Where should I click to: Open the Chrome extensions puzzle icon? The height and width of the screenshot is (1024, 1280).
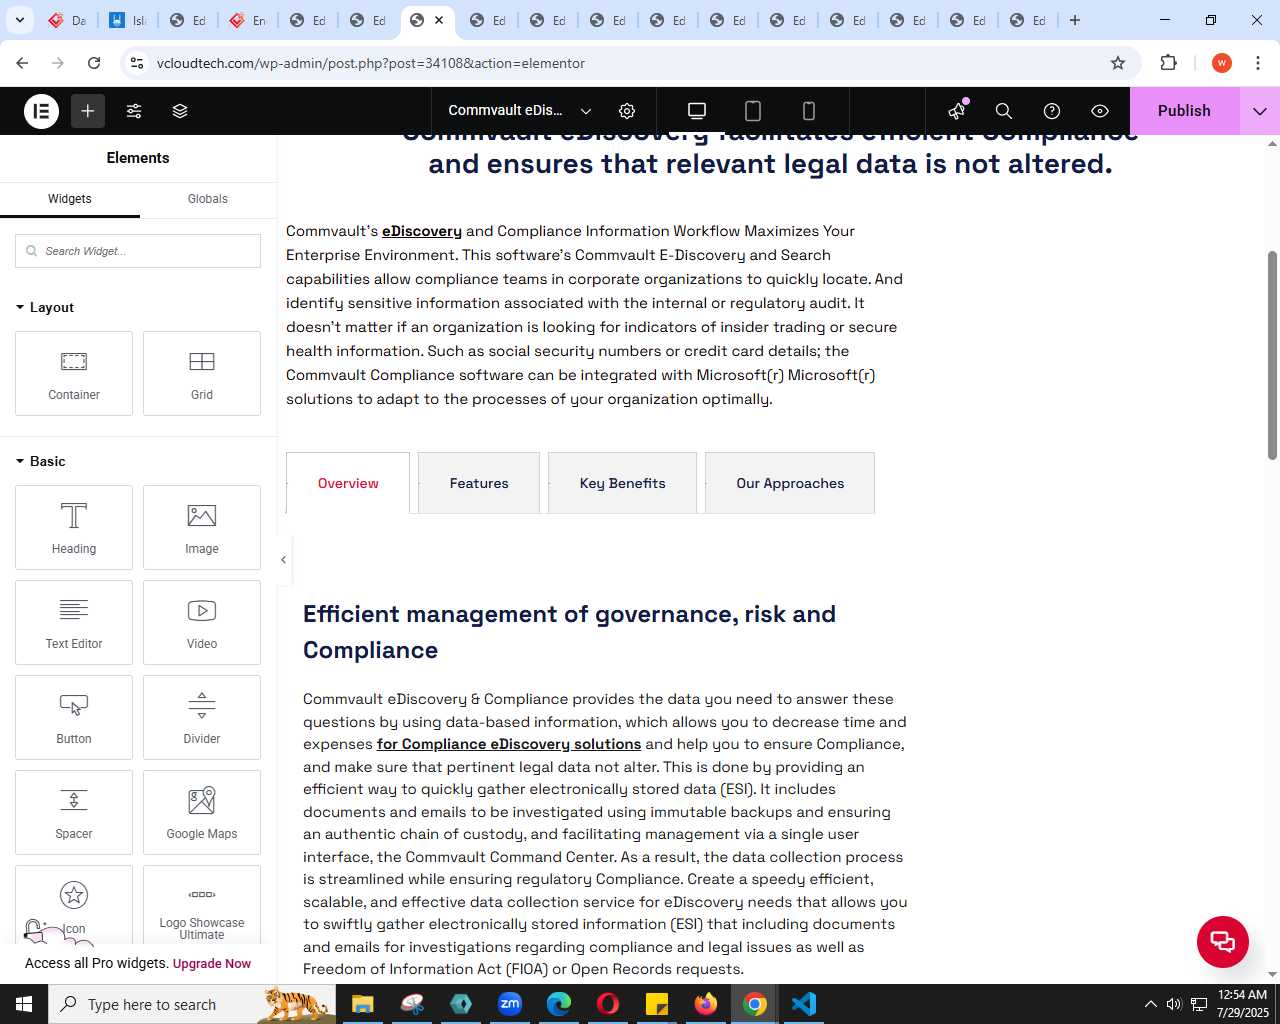(1168, 63)
